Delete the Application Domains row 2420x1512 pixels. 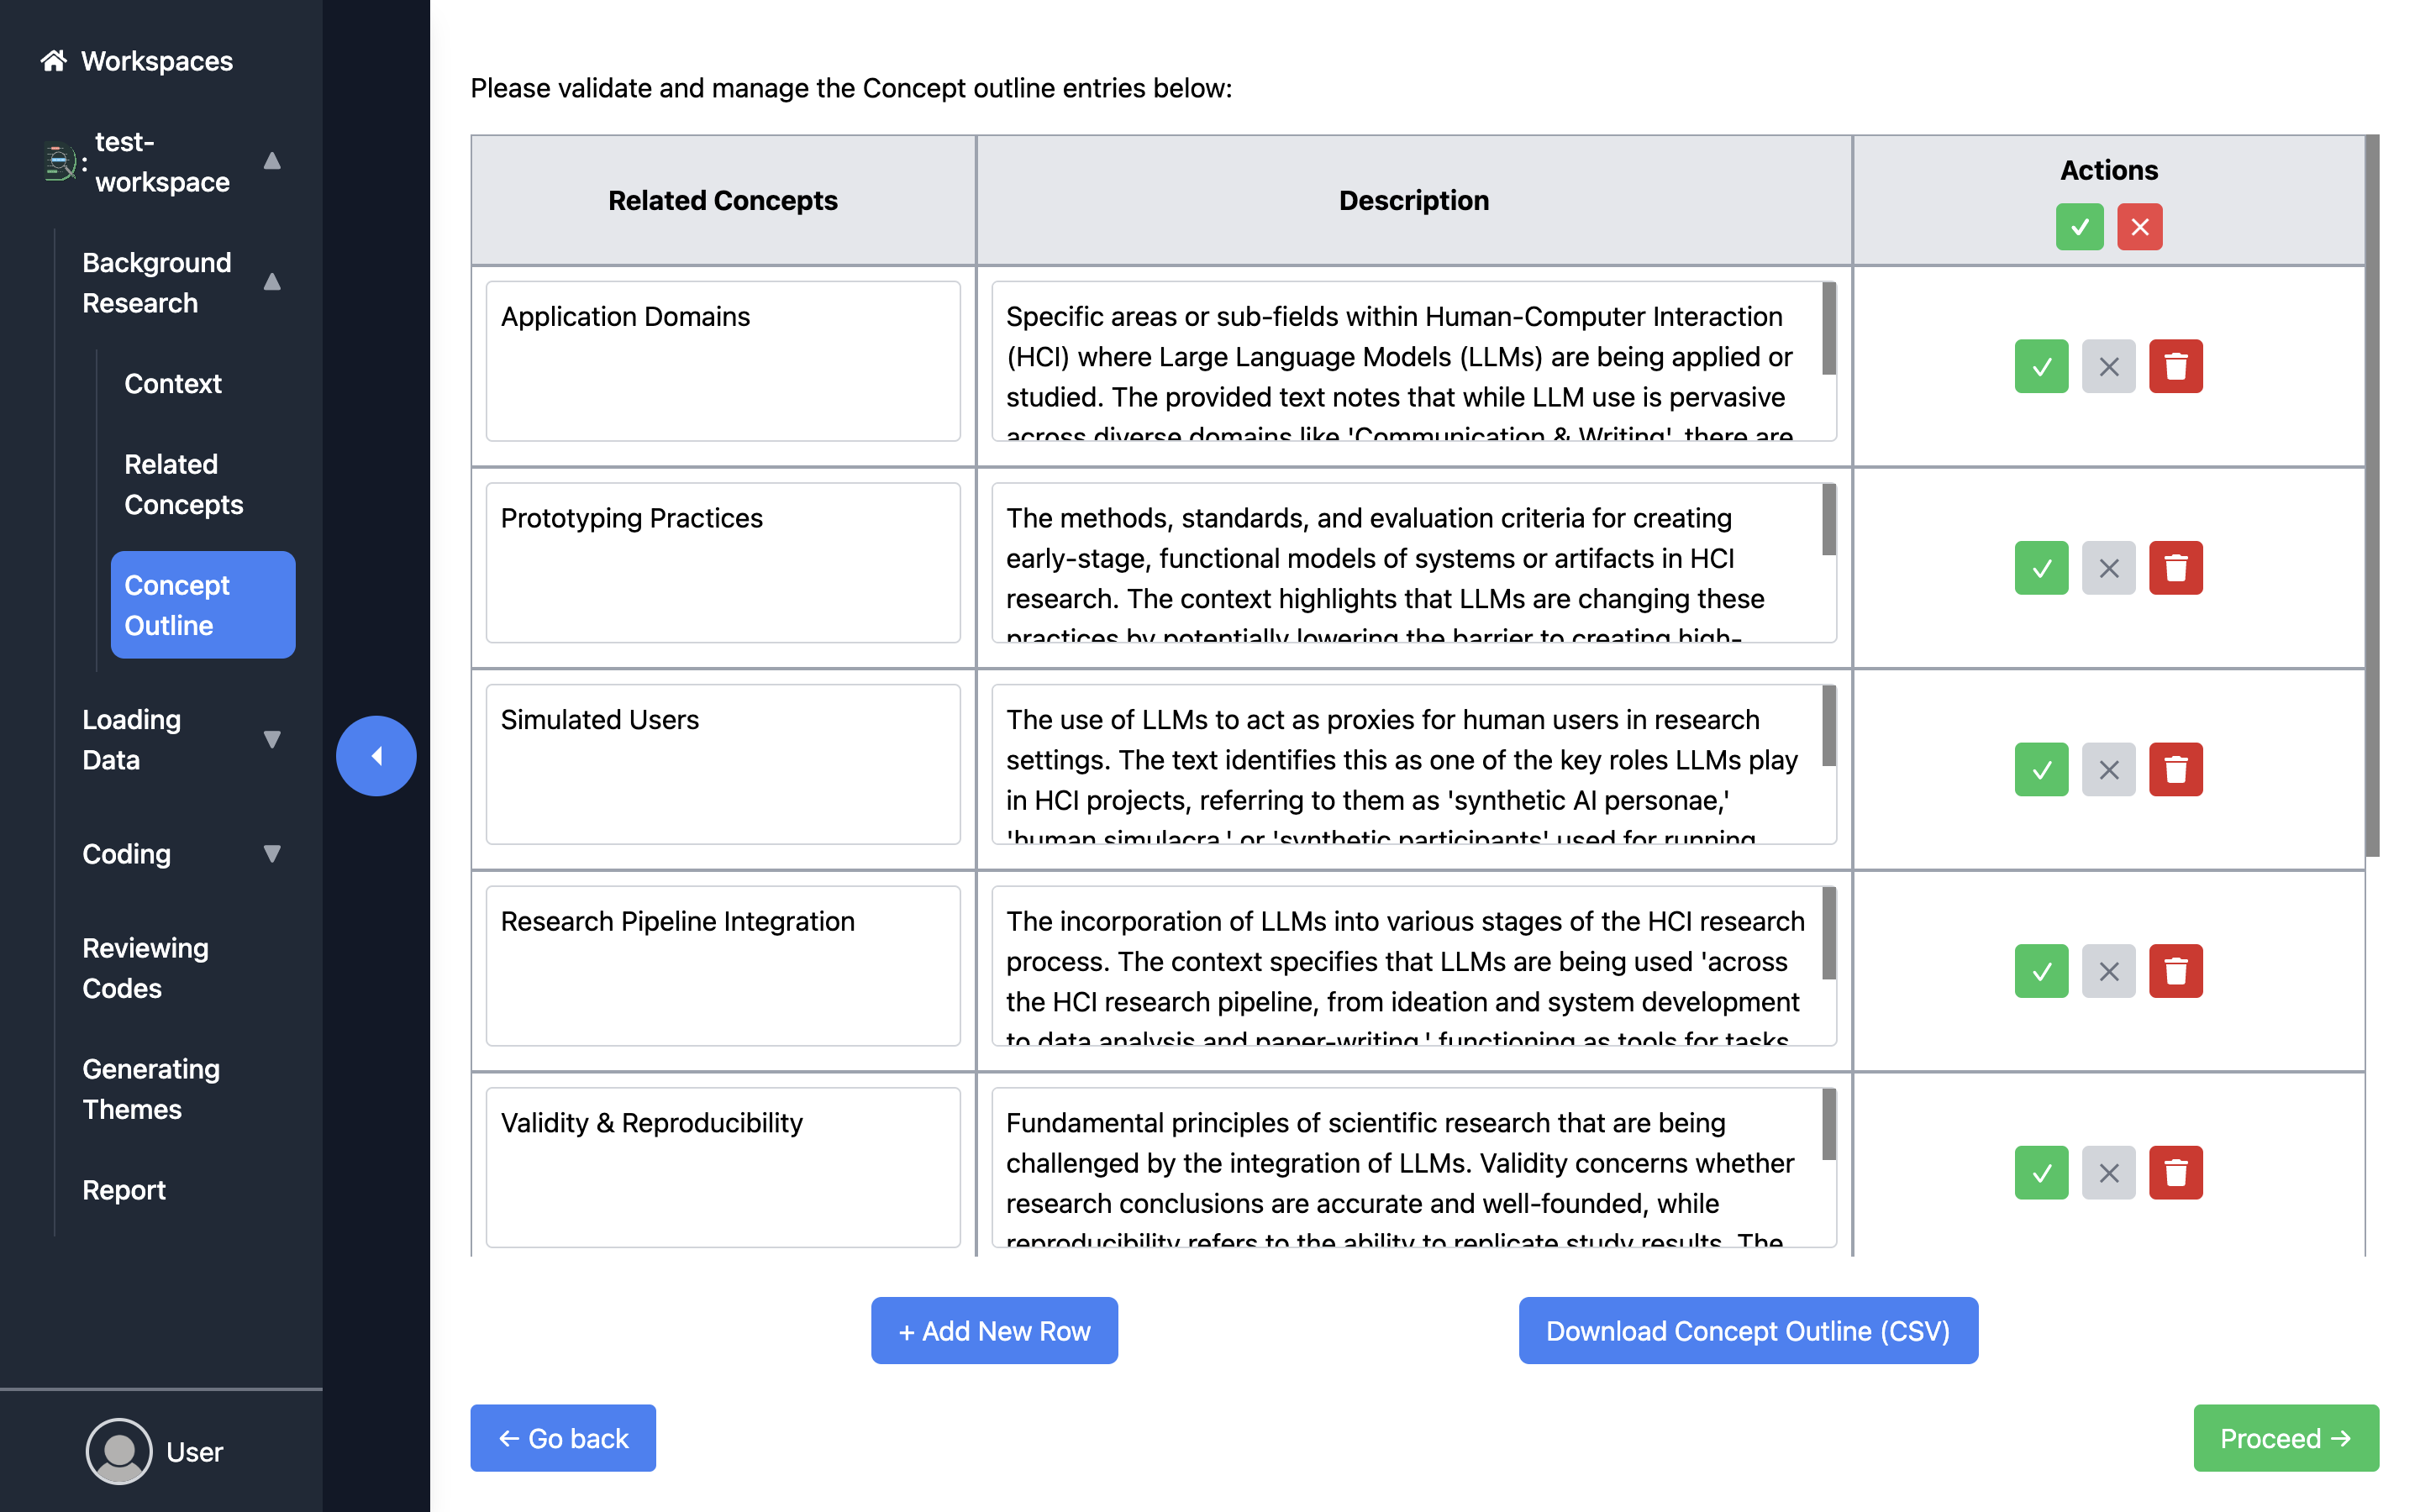click(x=2175, y=367)
